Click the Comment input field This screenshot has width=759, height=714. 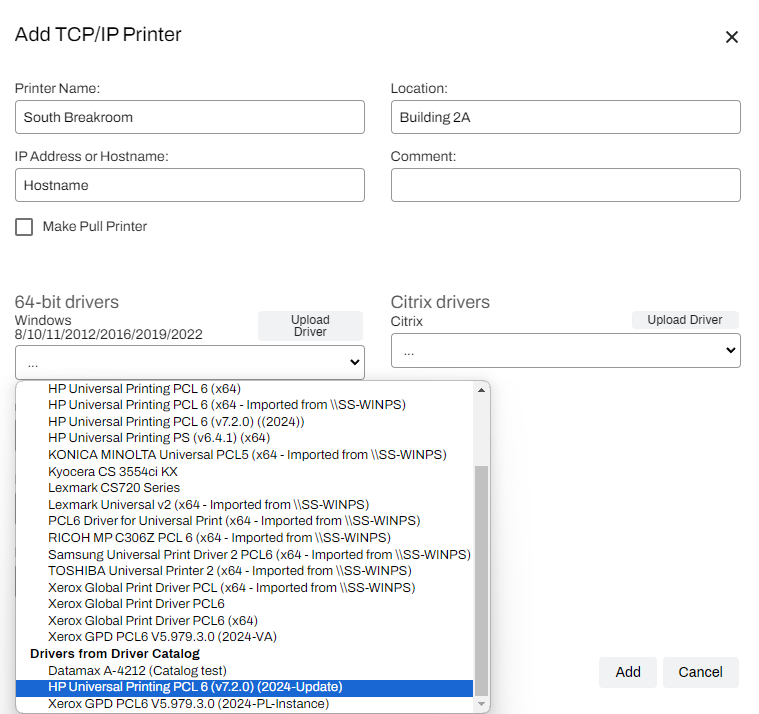point(565,185)
